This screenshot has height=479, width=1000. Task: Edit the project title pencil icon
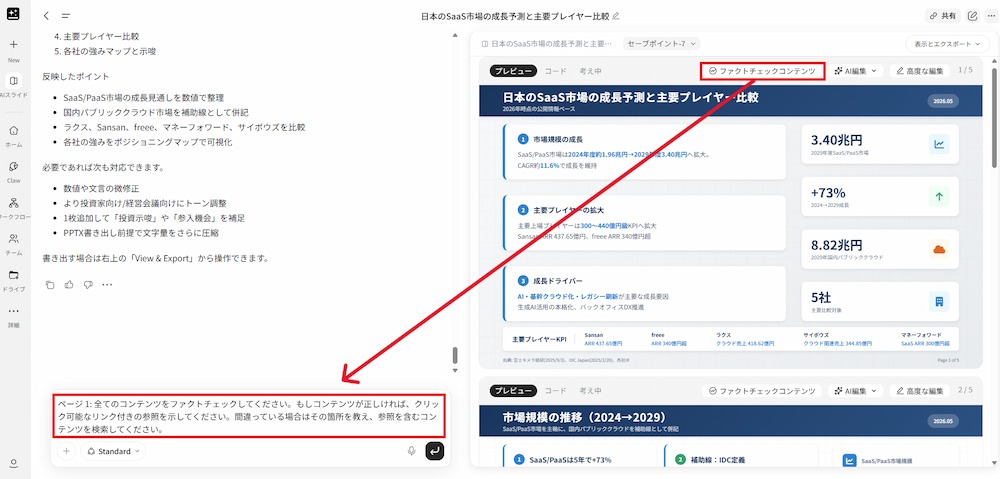(615, 16)
